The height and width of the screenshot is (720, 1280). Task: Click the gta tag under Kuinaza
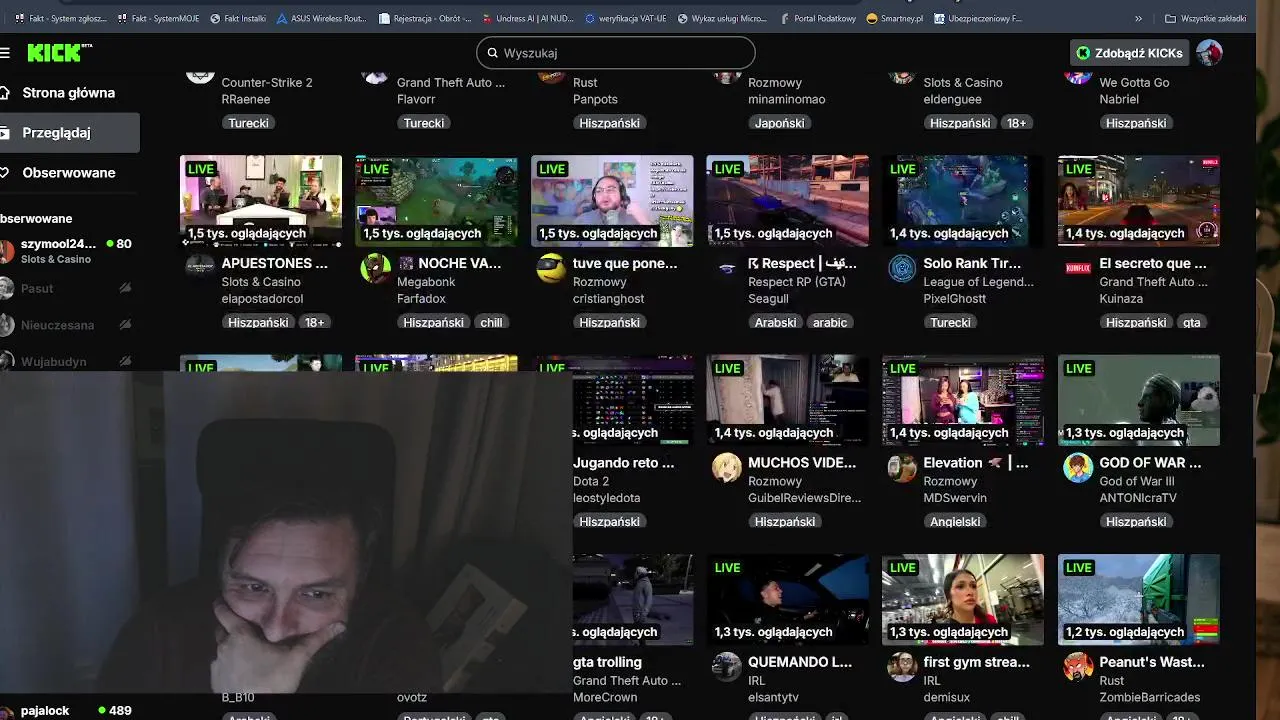tap(1191, 322)
